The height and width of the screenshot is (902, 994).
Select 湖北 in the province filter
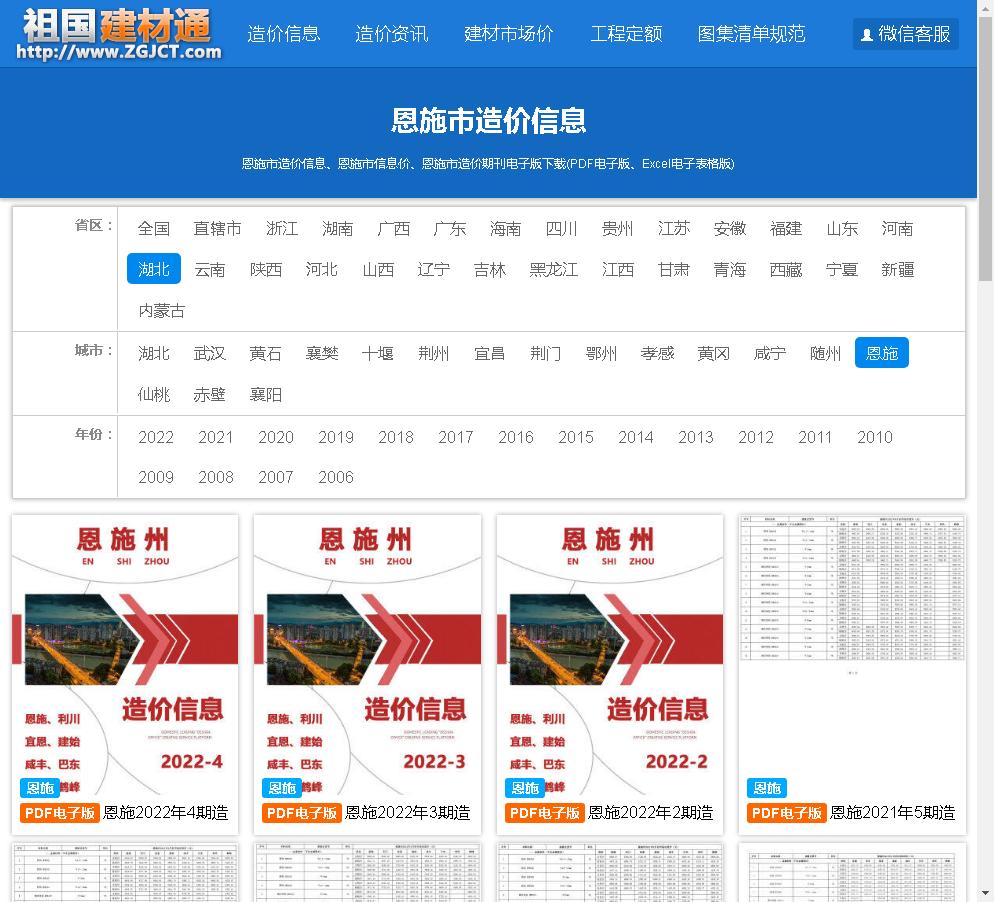[x=153, y=269]
